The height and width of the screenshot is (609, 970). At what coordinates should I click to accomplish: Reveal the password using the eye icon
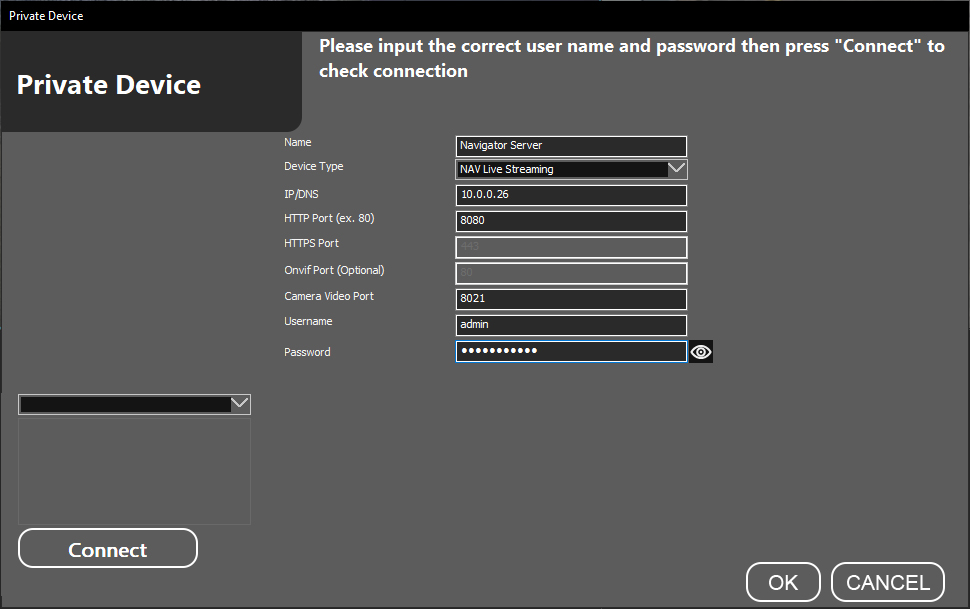click(x=701, y=352)
